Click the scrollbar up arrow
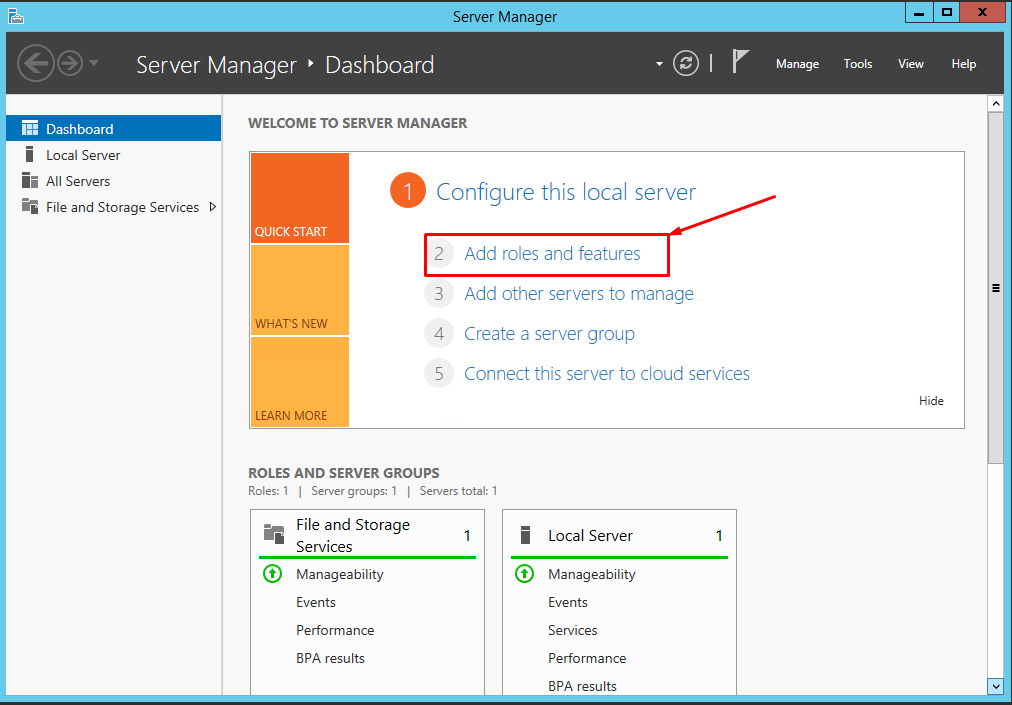 995,103
